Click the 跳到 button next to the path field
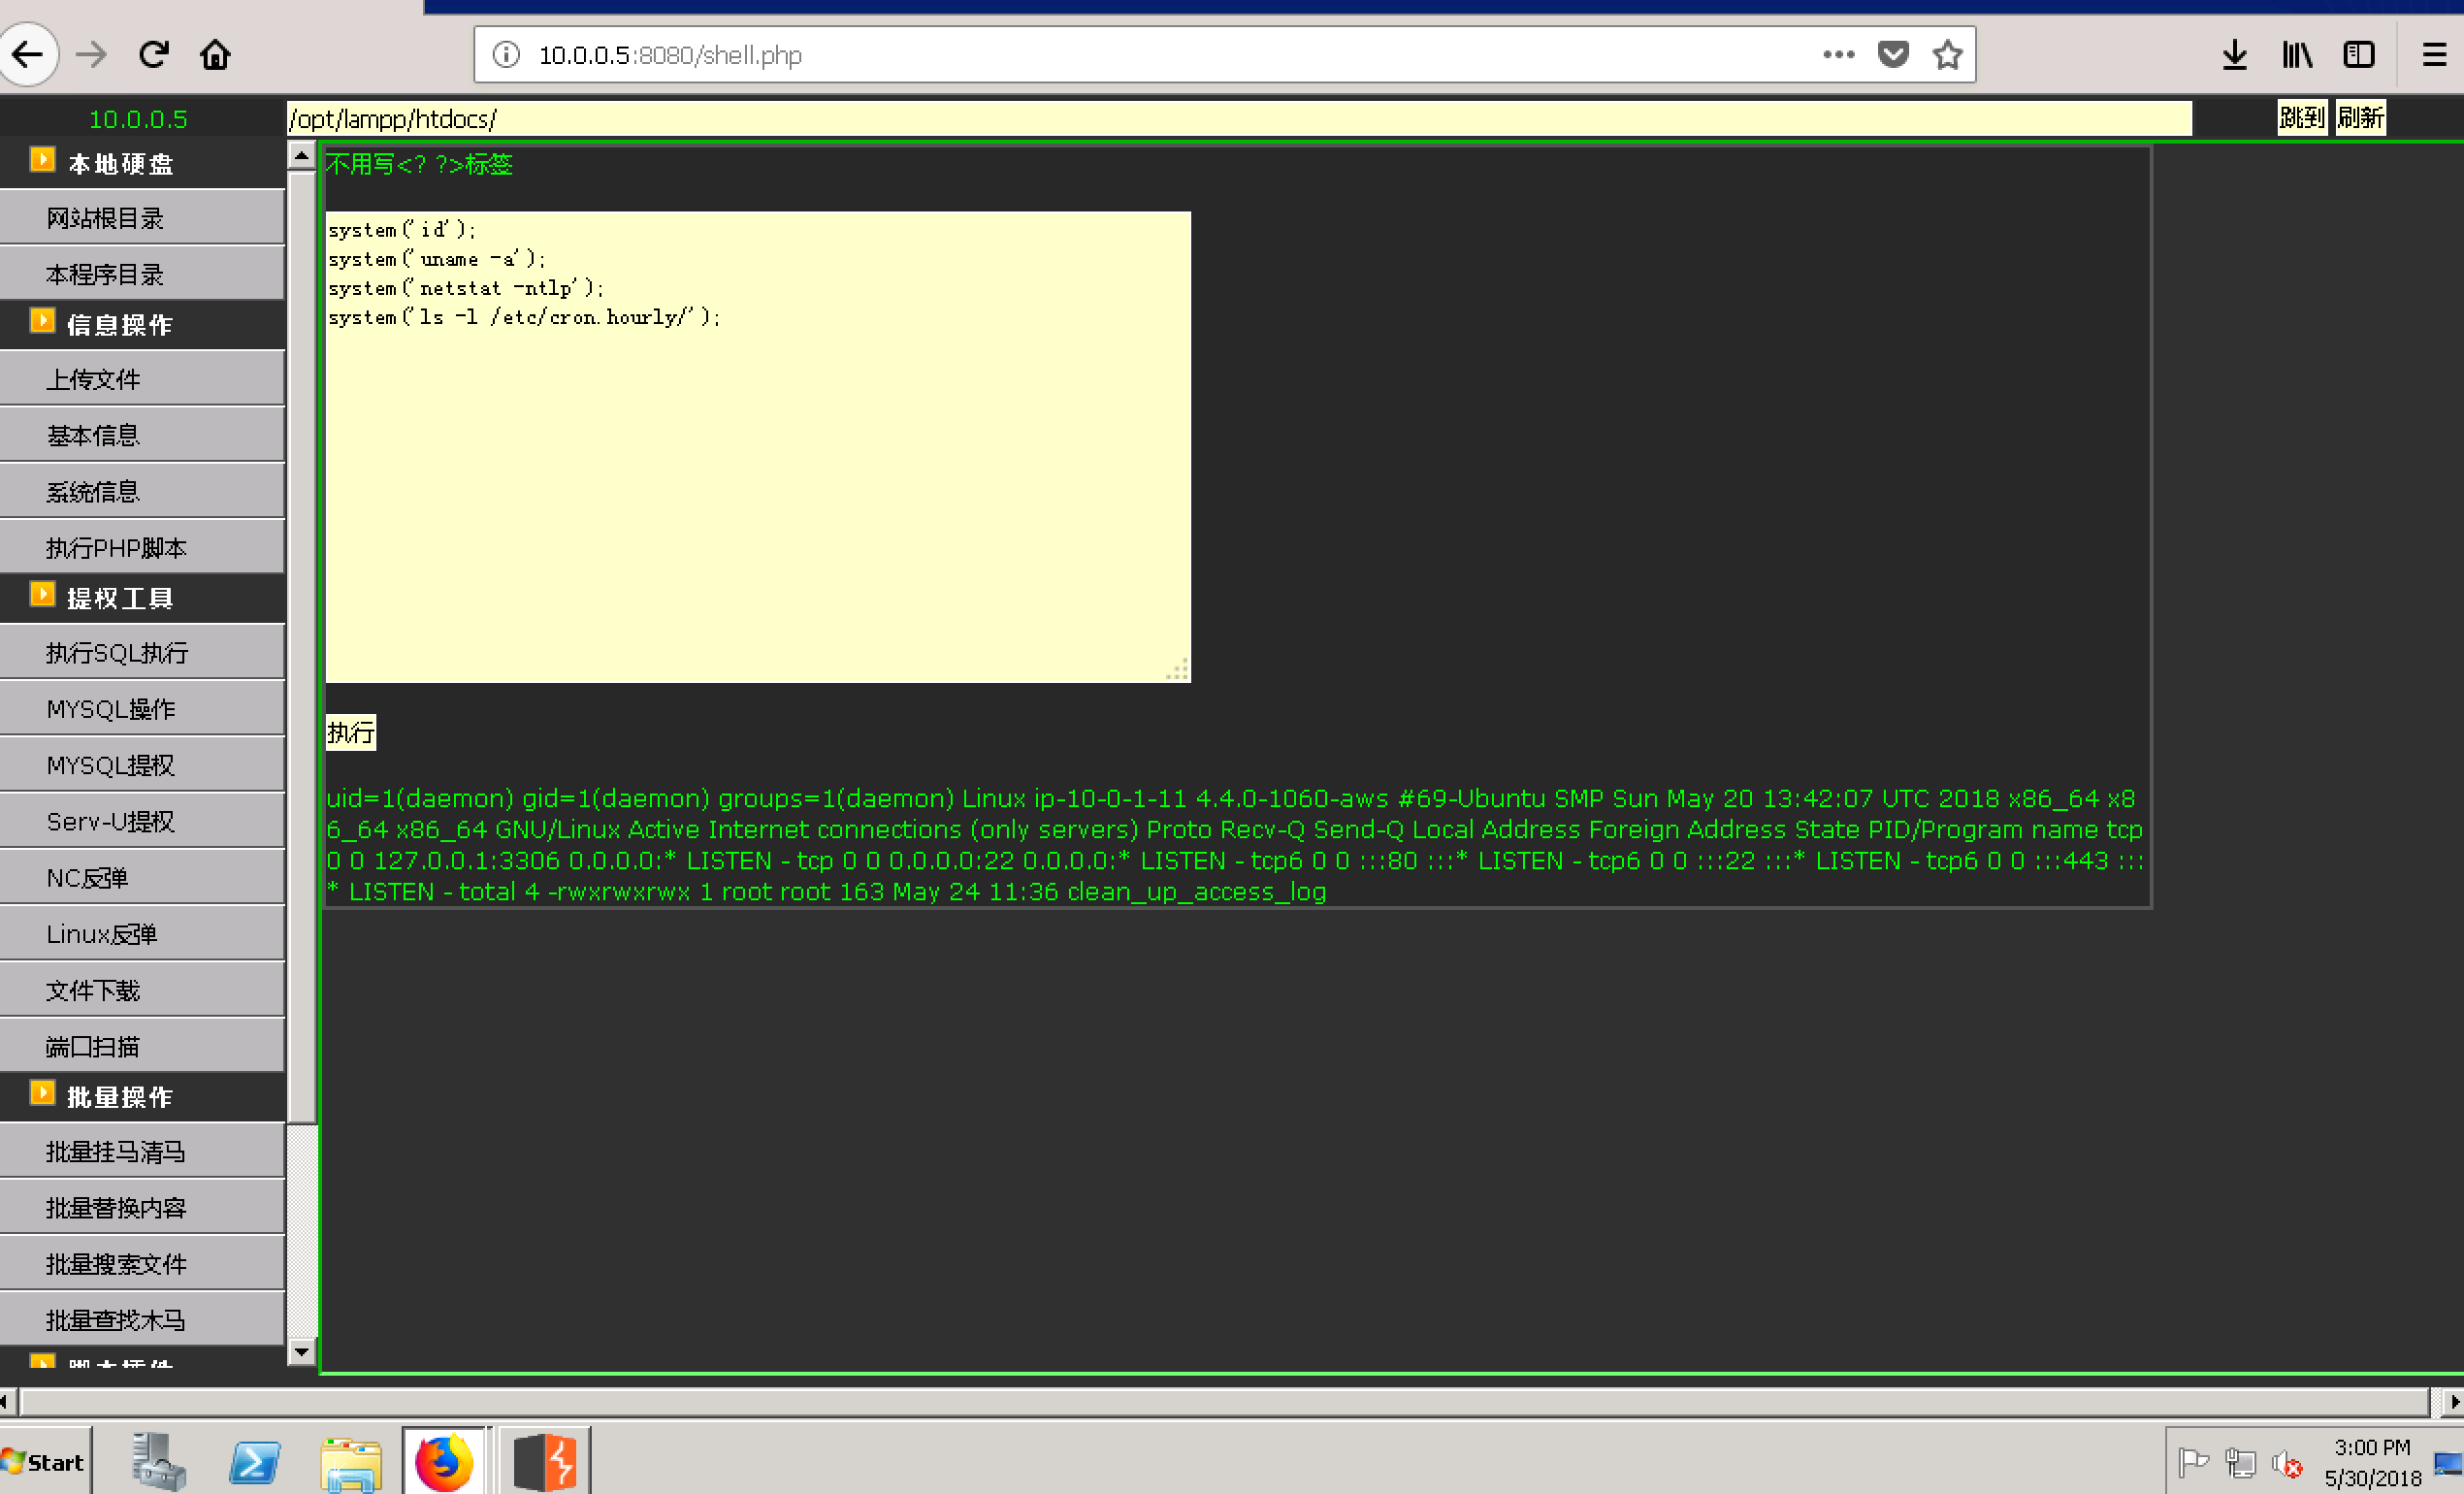This screenshot has height=1494, width=2464. tap(2301, 118)
